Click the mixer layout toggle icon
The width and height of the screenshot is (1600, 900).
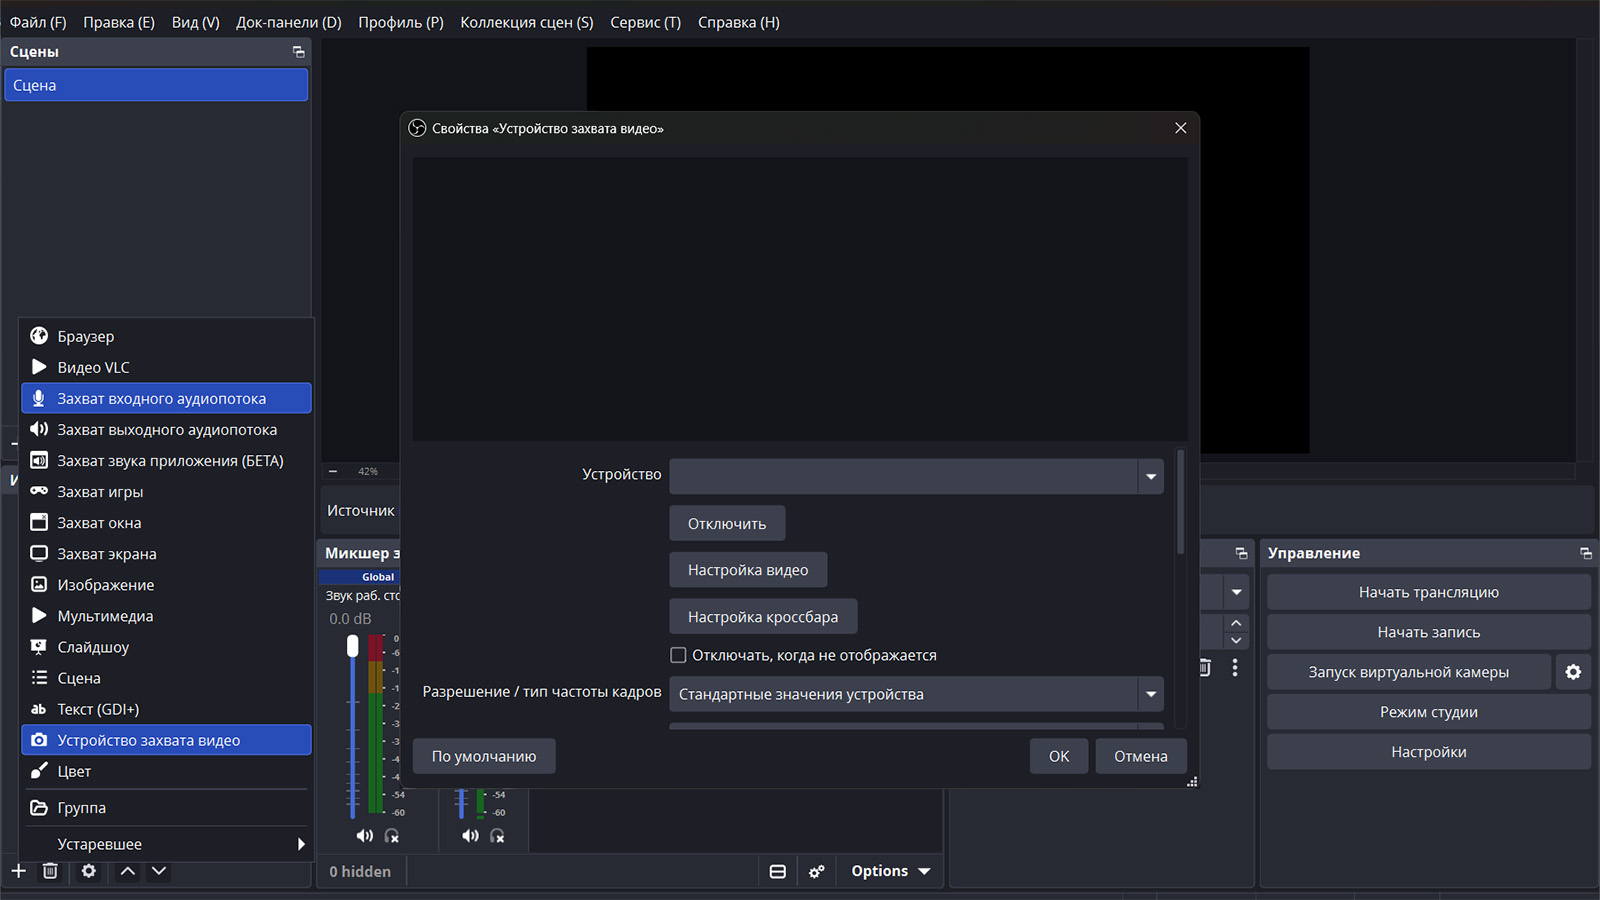777,871
